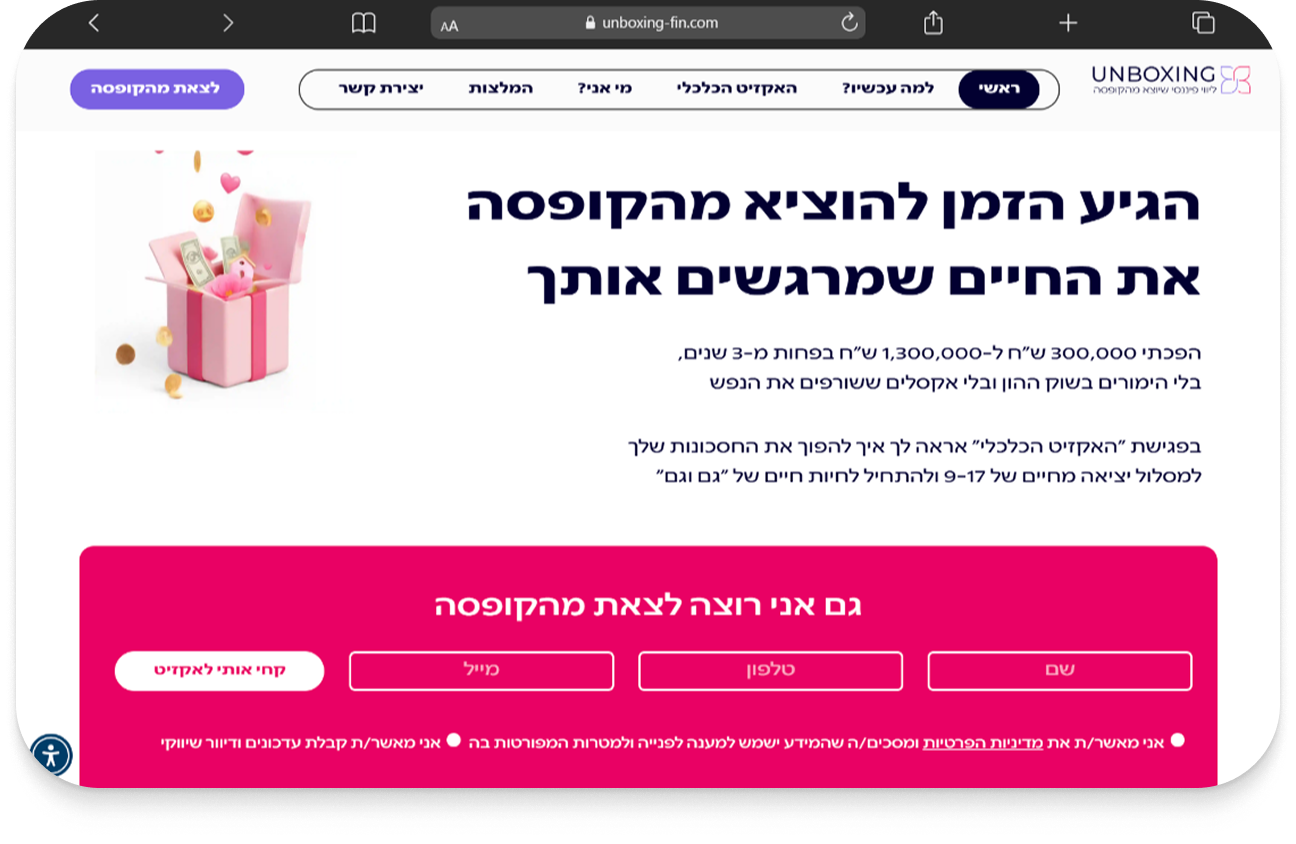Show all tabs with the tab overview icon
Image resolution: width=1296 pixels, height=844 pixels.
[1203, 22]
